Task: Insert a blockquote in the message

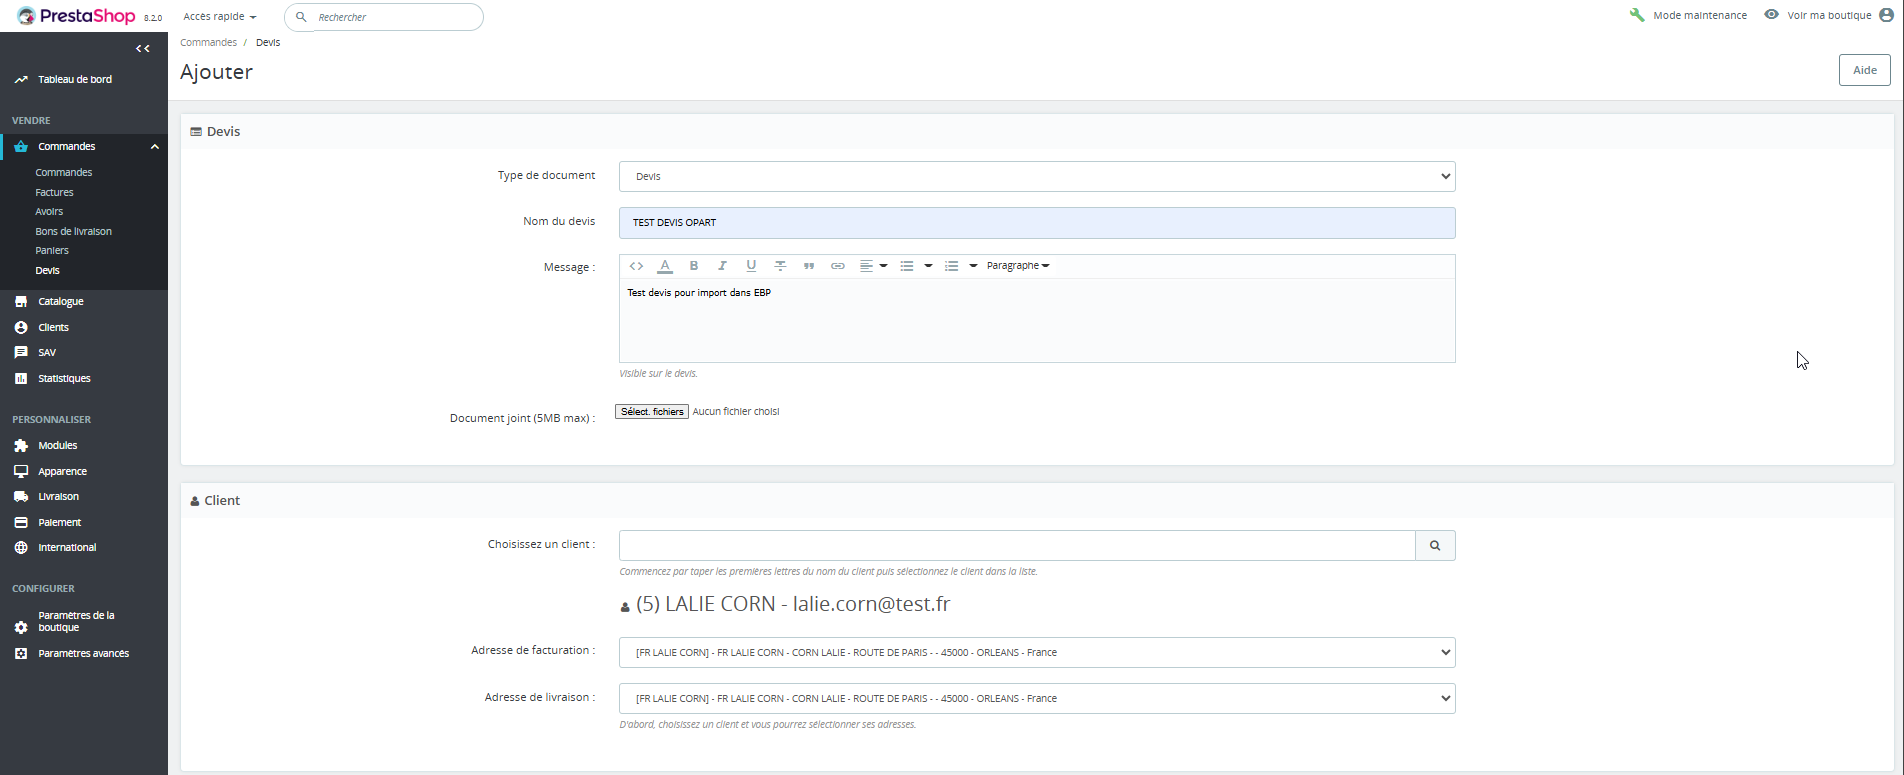Action: point(809,266)
